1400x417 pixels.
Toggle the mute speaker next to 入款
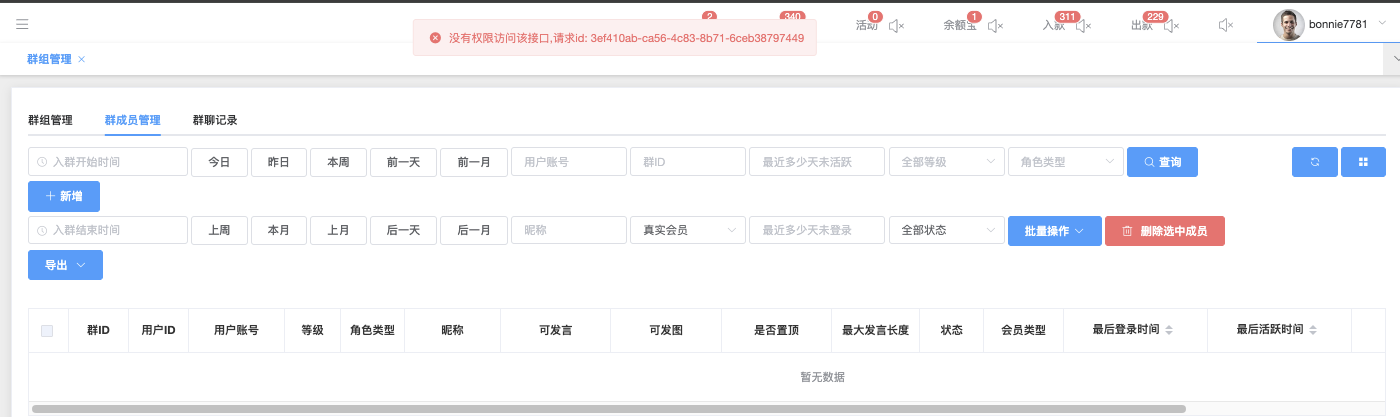1082,26
